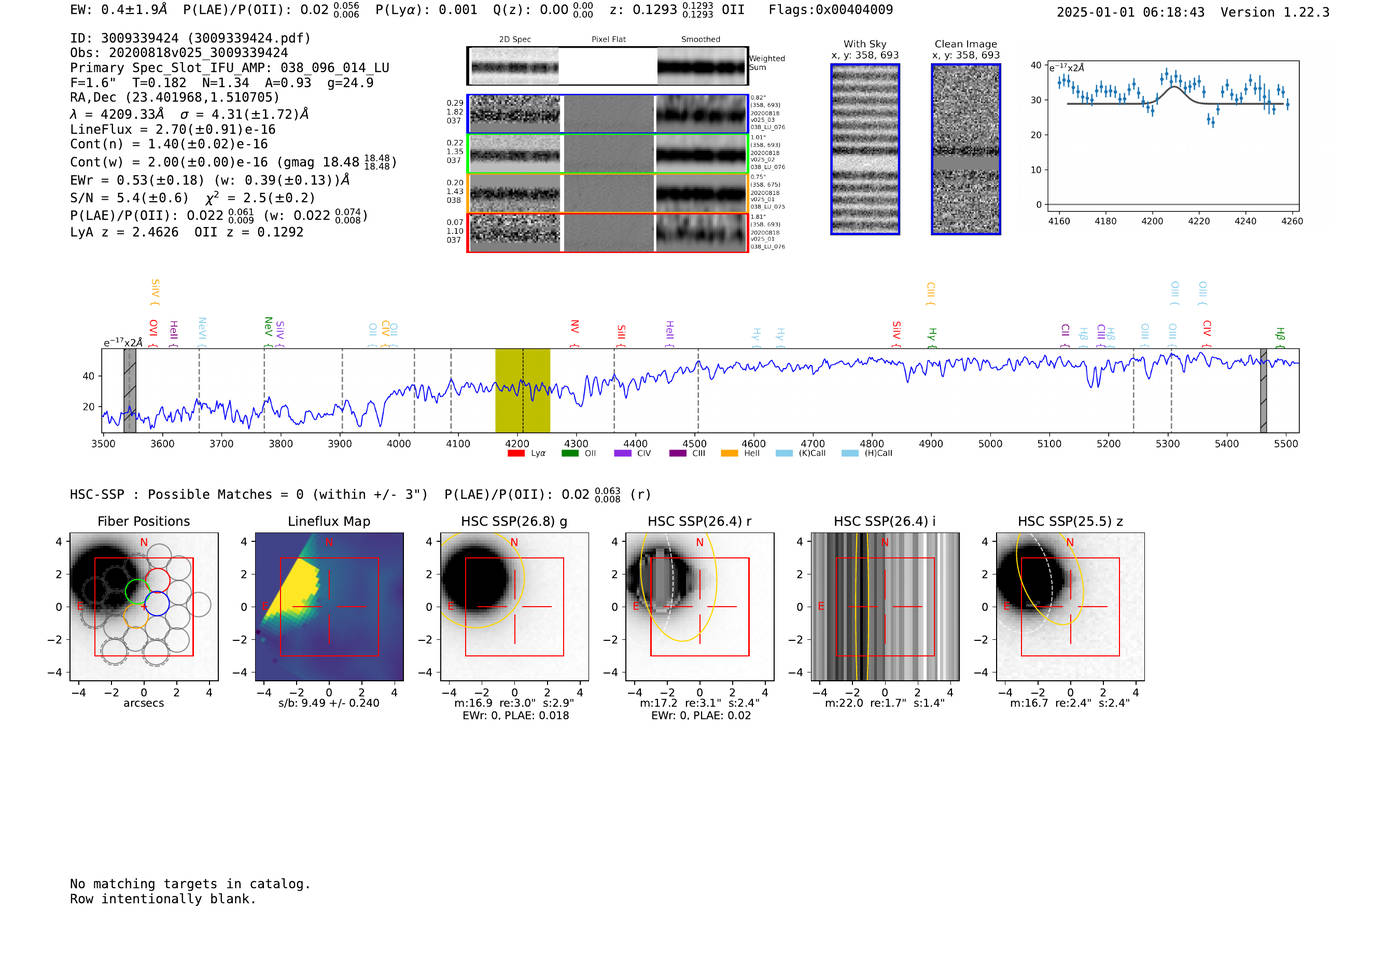The width and height of the screenshot is (1400, 953).
Task: Select the blue-bordered 2D spectrum row
Action: [x=608, y=114]
